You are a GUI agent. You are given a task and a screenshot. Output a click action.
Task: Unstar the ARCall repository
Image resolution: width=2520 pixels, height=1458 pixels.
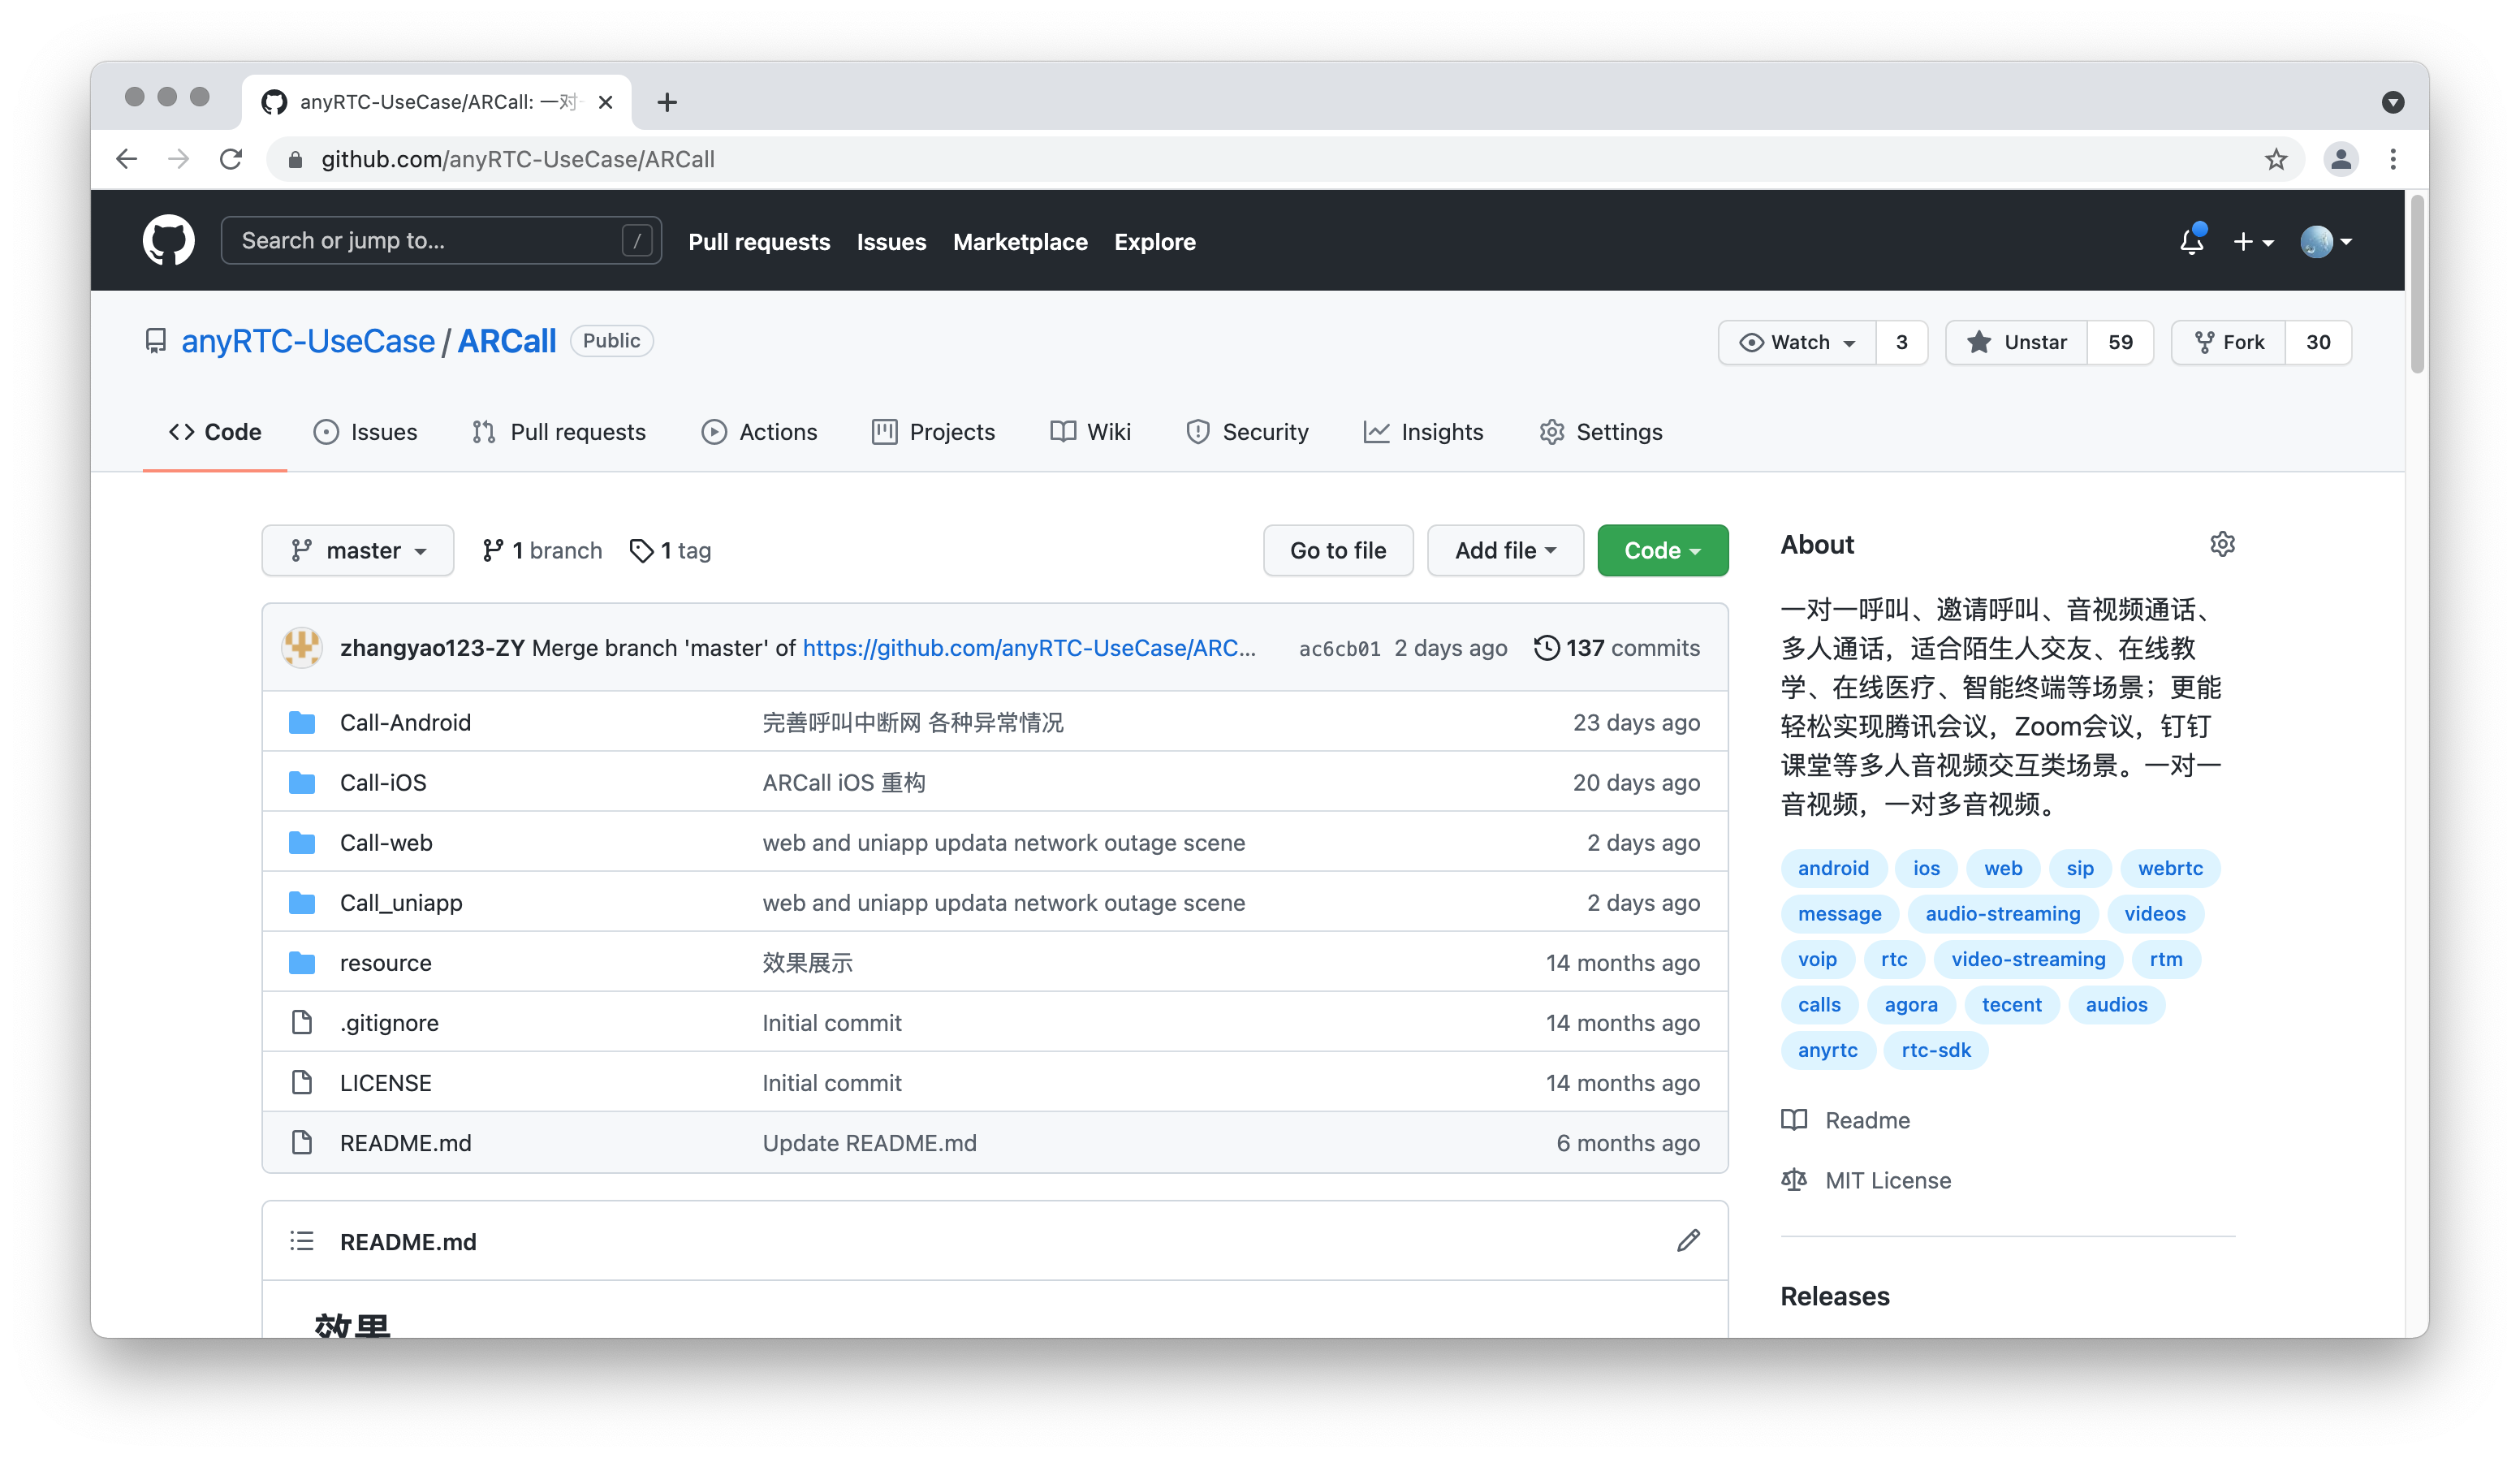tap(2016, 342)
